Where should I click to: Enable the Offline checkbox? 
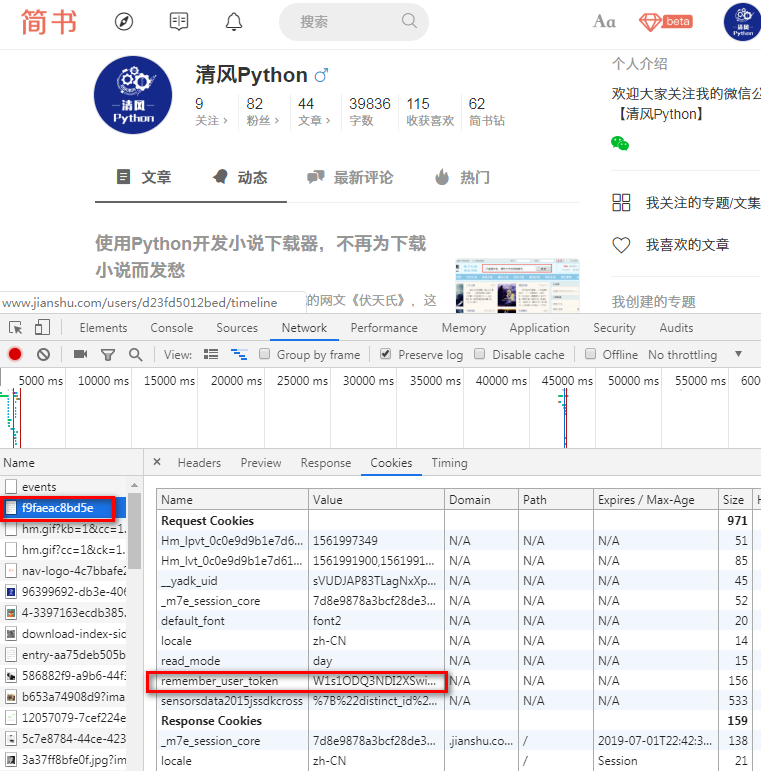tap(591, 354)
